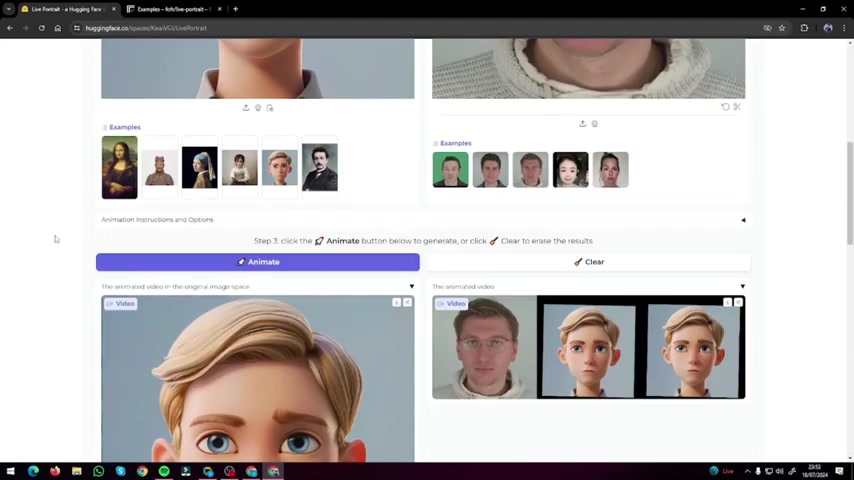Reload the current page

41,28
